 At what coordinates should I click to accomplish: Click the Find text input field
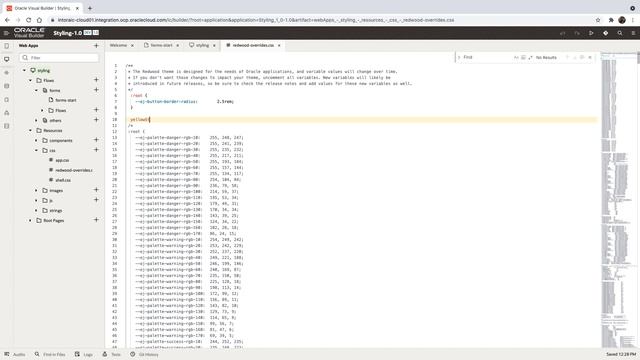pos(487,58)
